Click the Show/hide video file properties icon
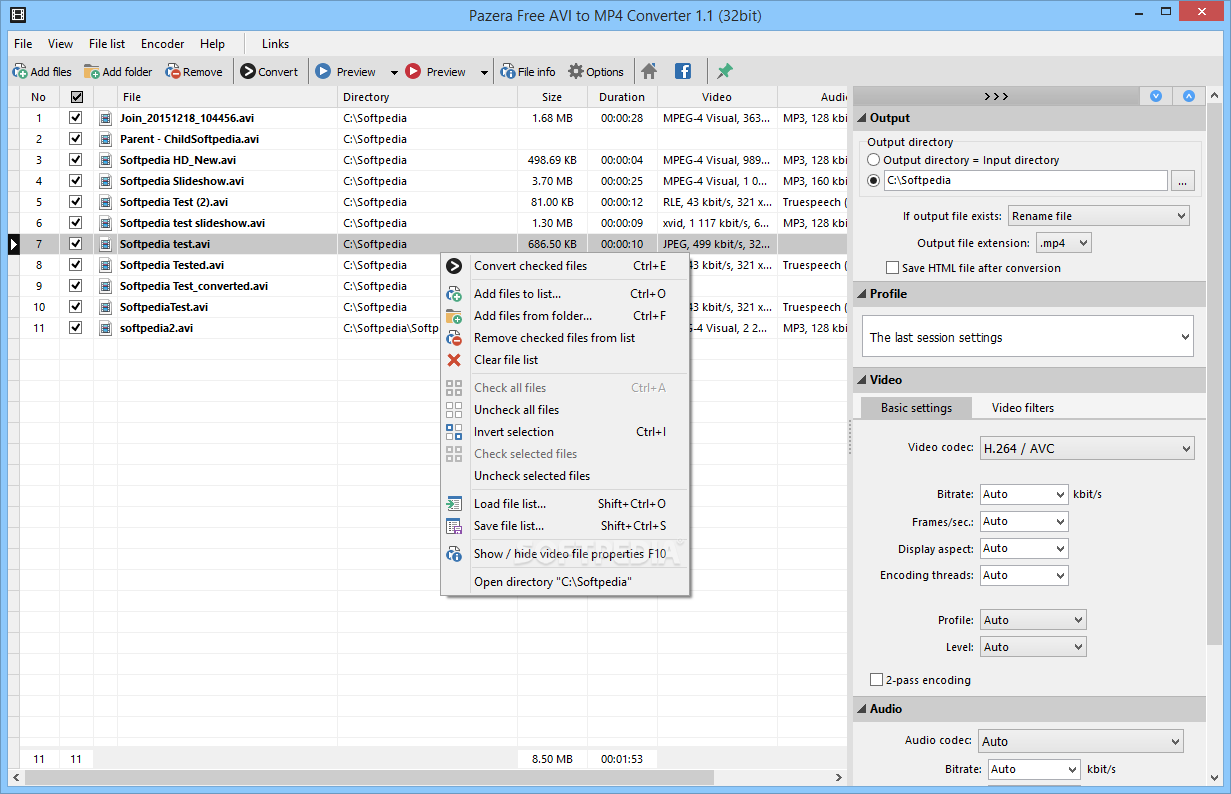This screenshot has width=1231, height=794. pyautogui.click(x=454, y=554)
